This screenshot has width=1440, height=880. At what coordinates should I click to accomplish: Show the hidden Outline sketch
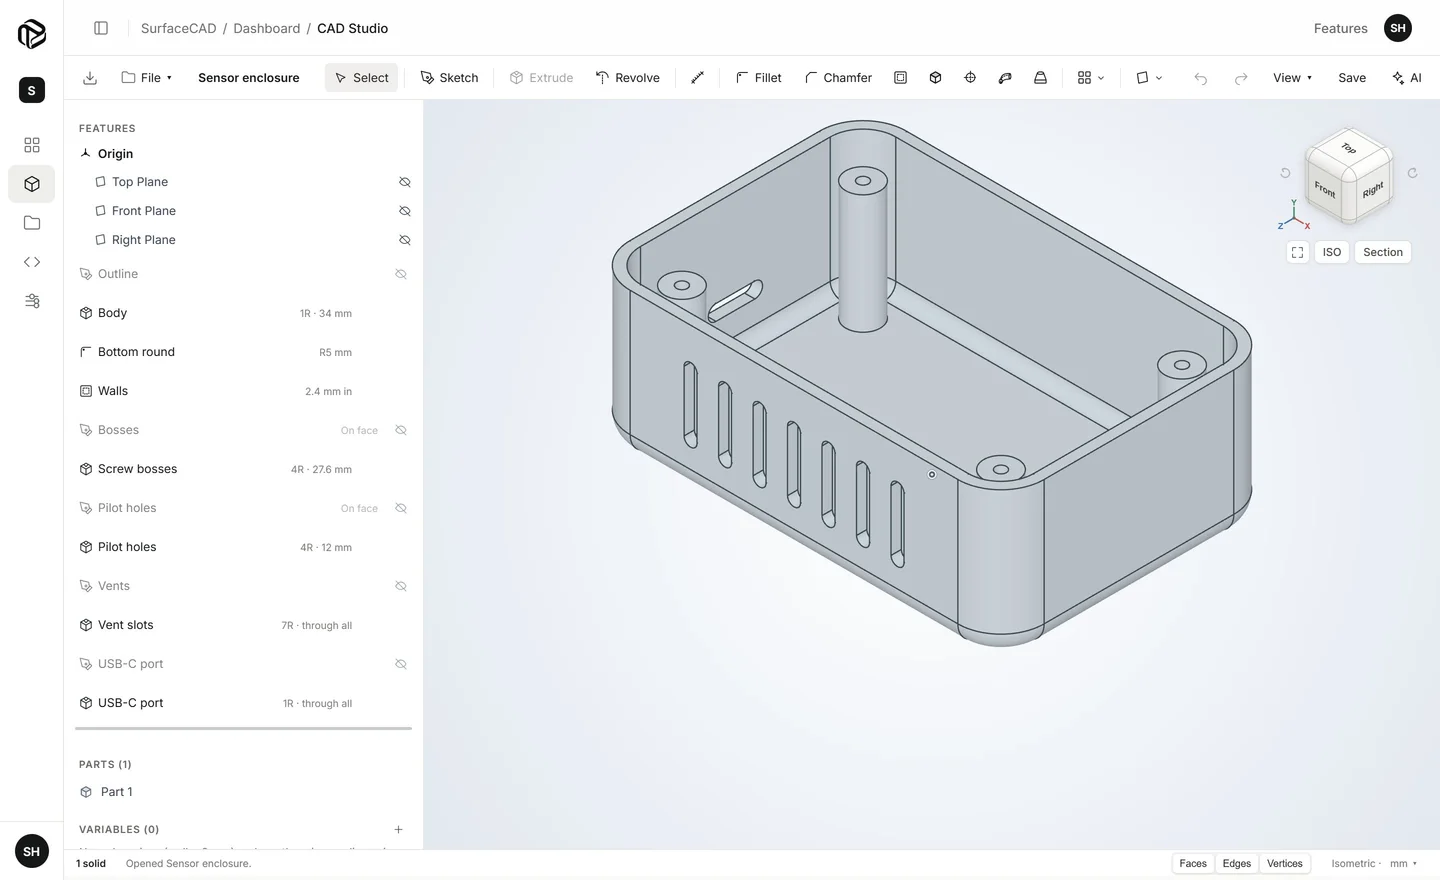point(401,274)
